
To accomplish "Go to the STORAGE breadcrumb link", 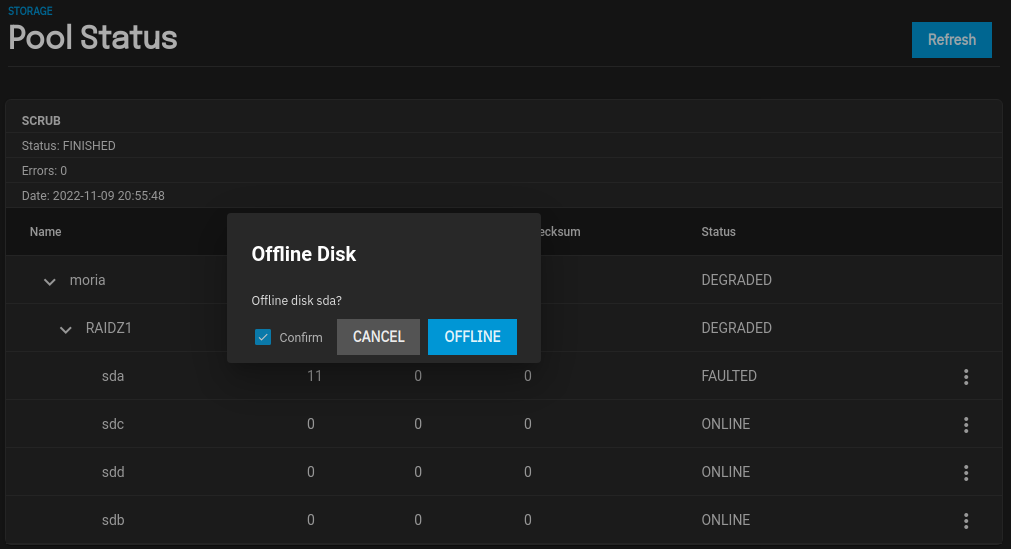I will pos(32,12).
